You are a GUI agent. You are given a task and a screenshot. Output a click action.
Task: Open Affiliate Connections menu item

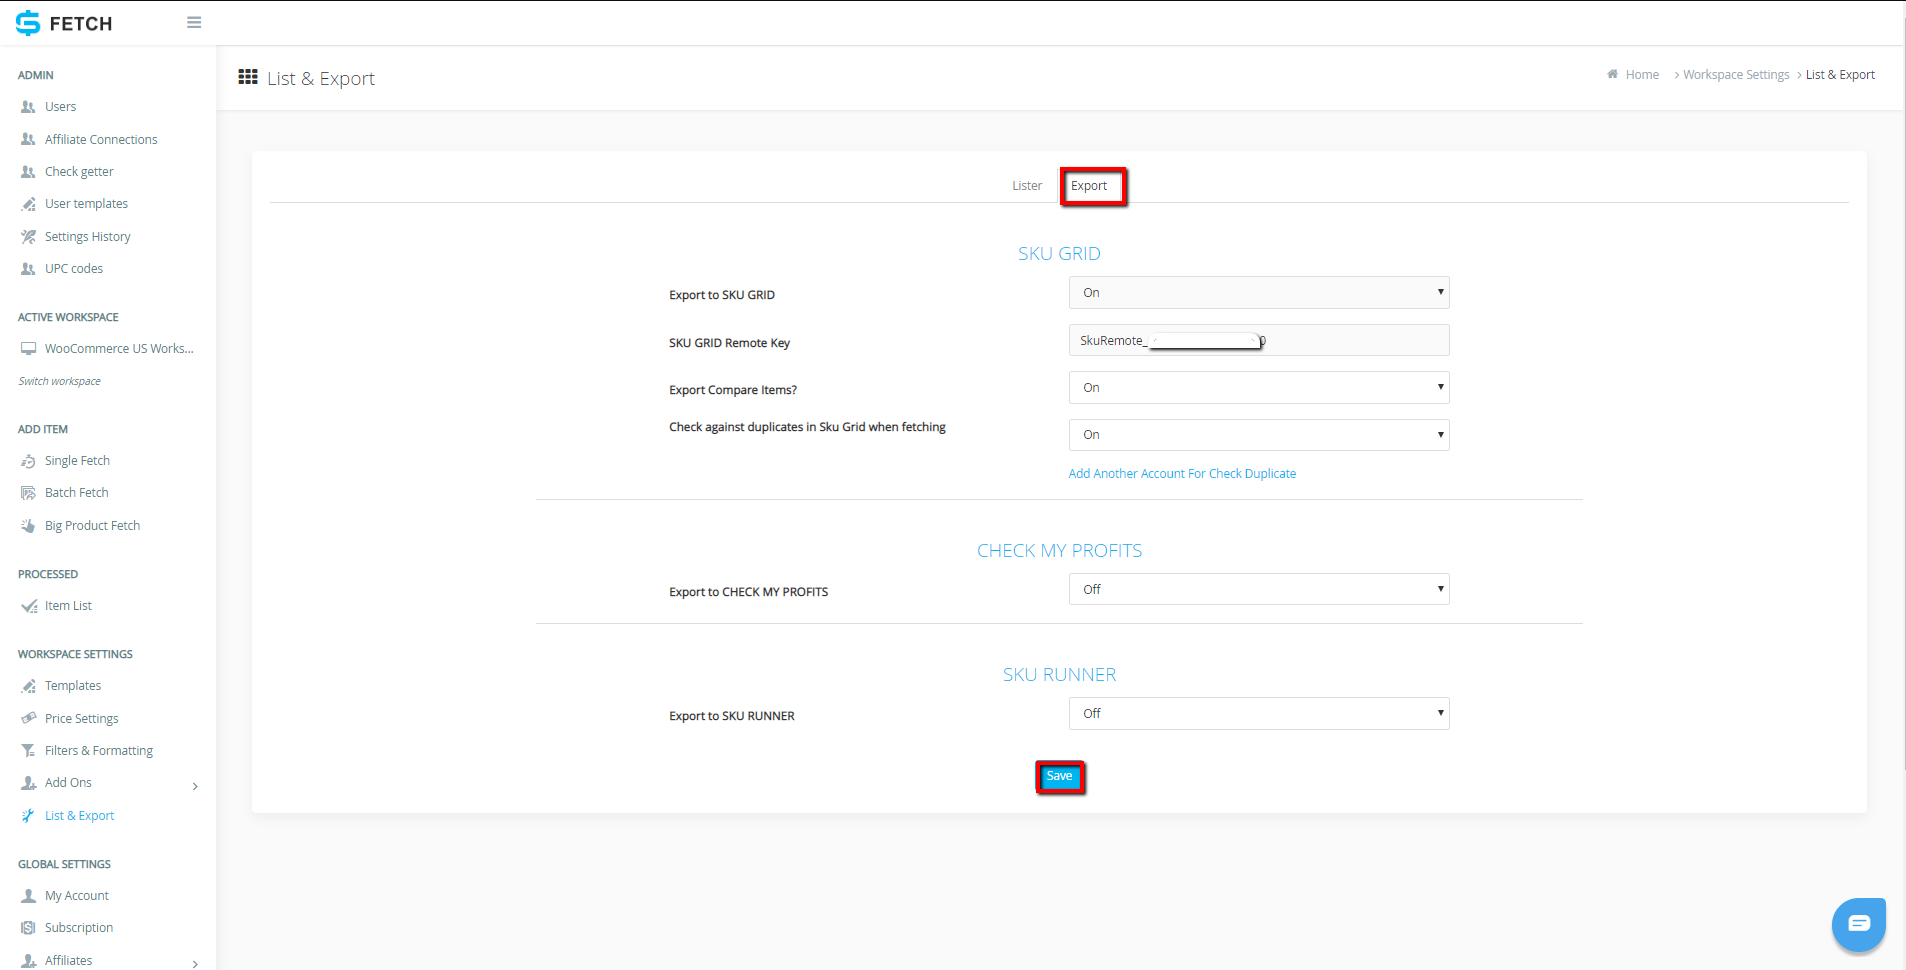coord(101,140)
